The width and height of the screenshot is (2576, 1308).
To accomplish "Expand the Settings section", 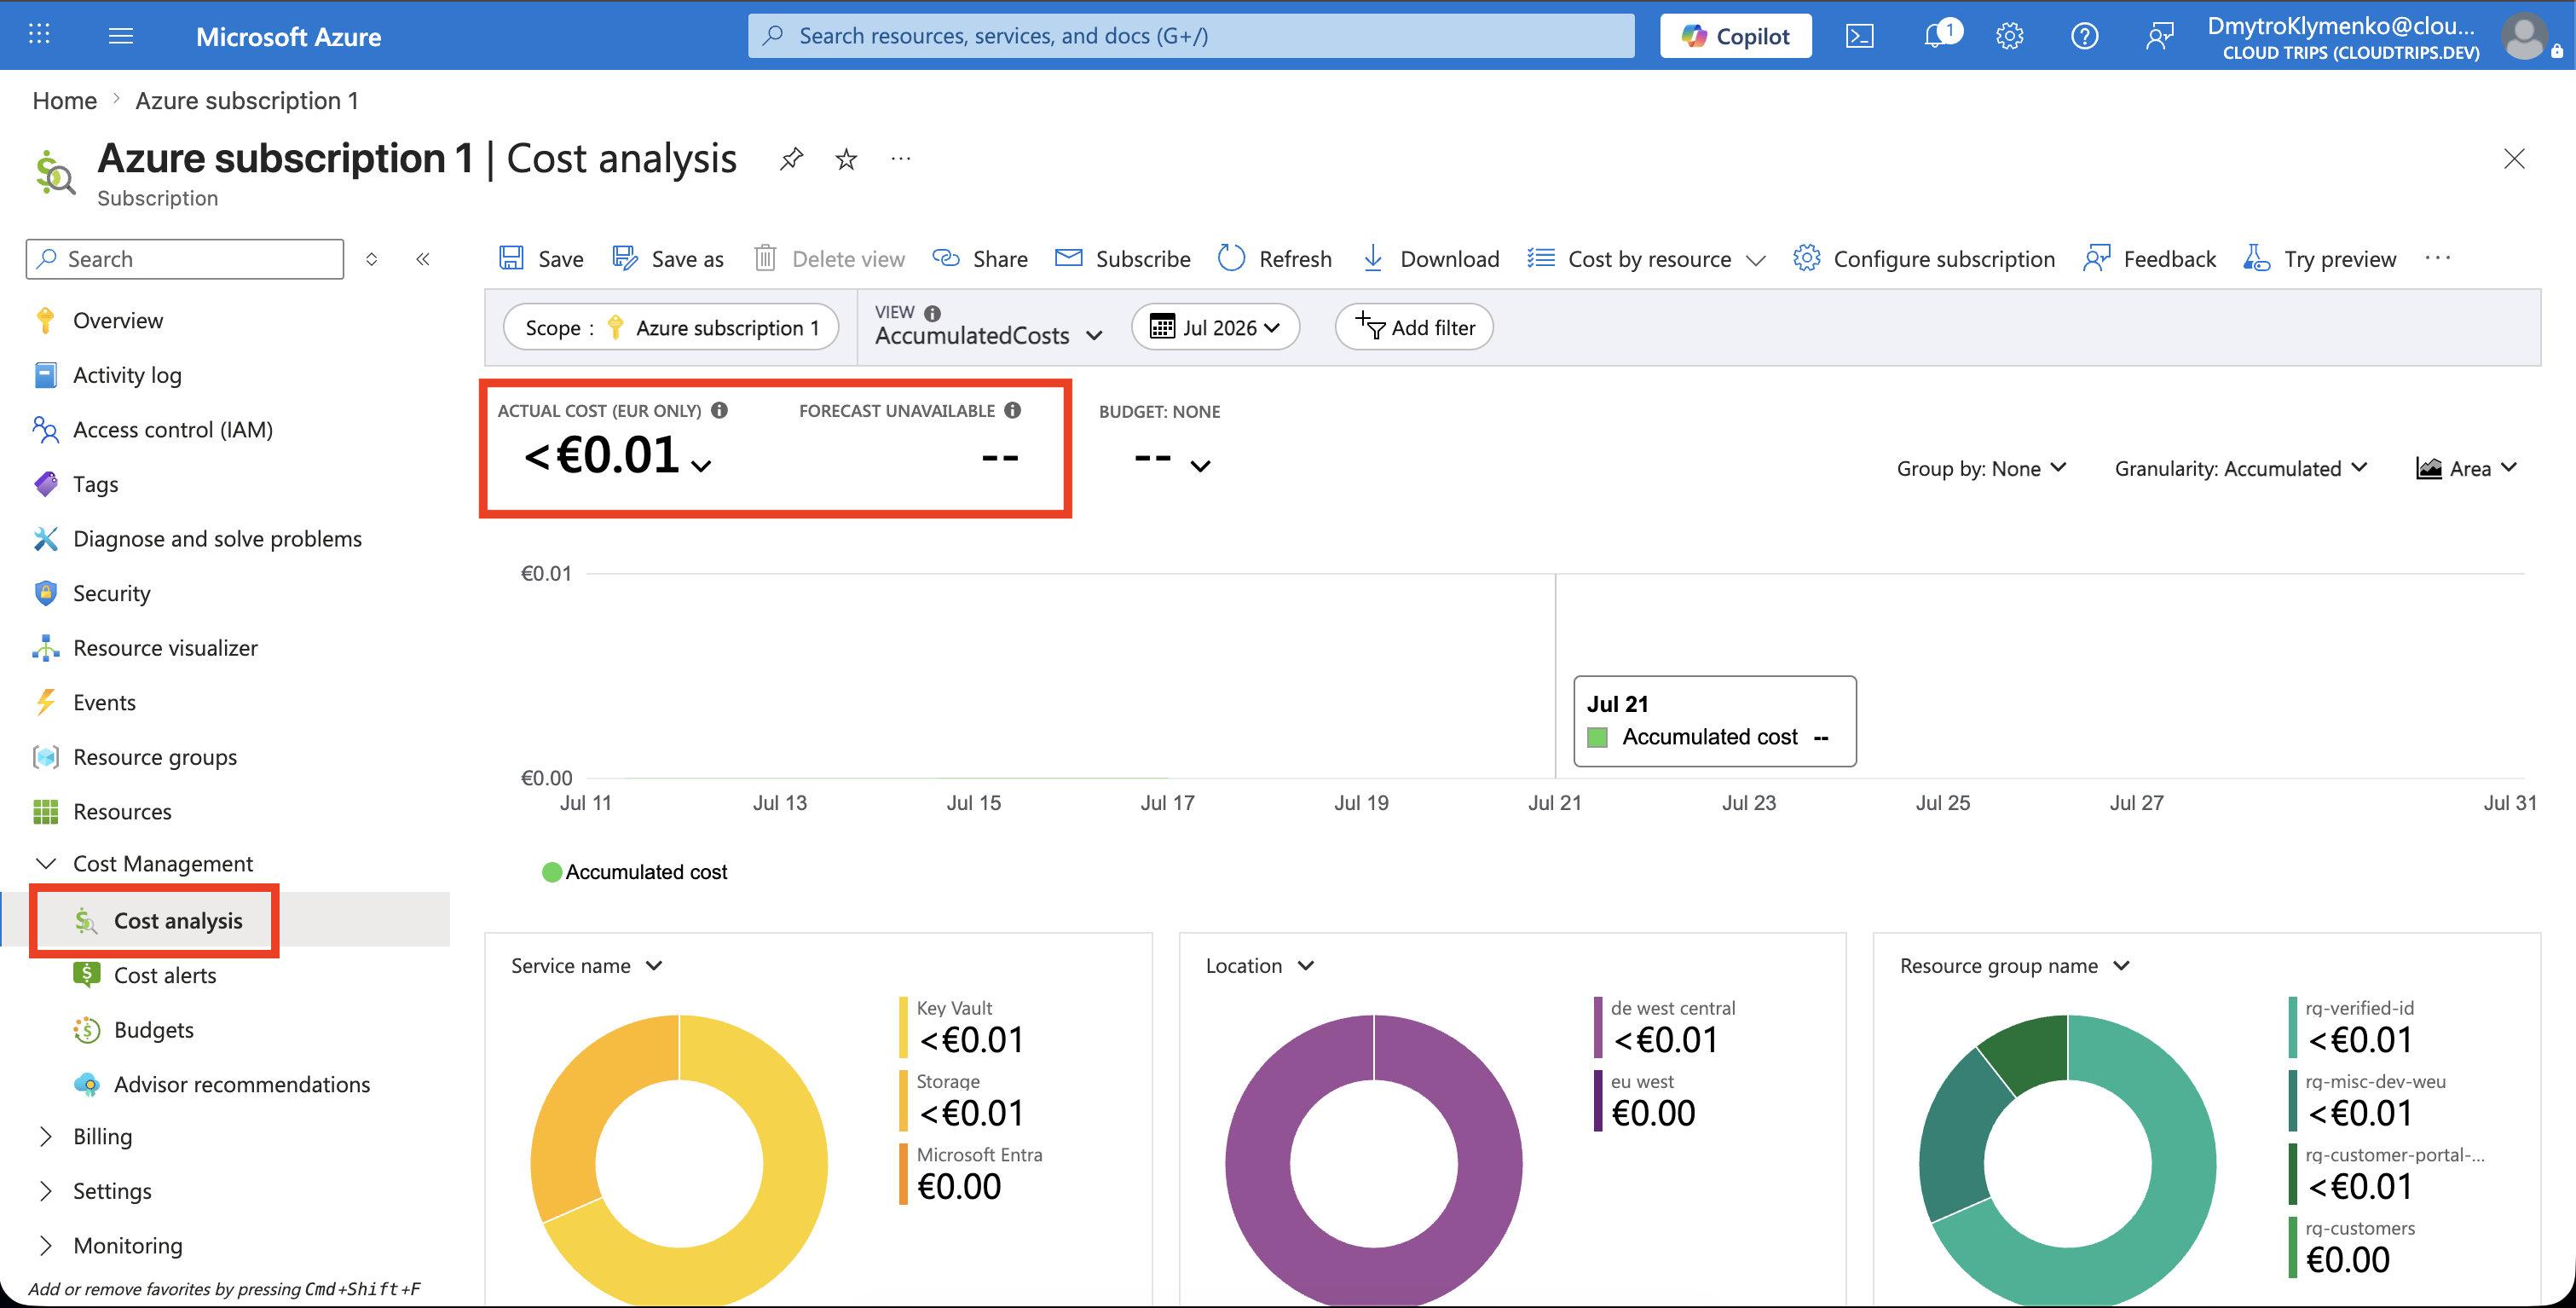I will [46, 1191].
